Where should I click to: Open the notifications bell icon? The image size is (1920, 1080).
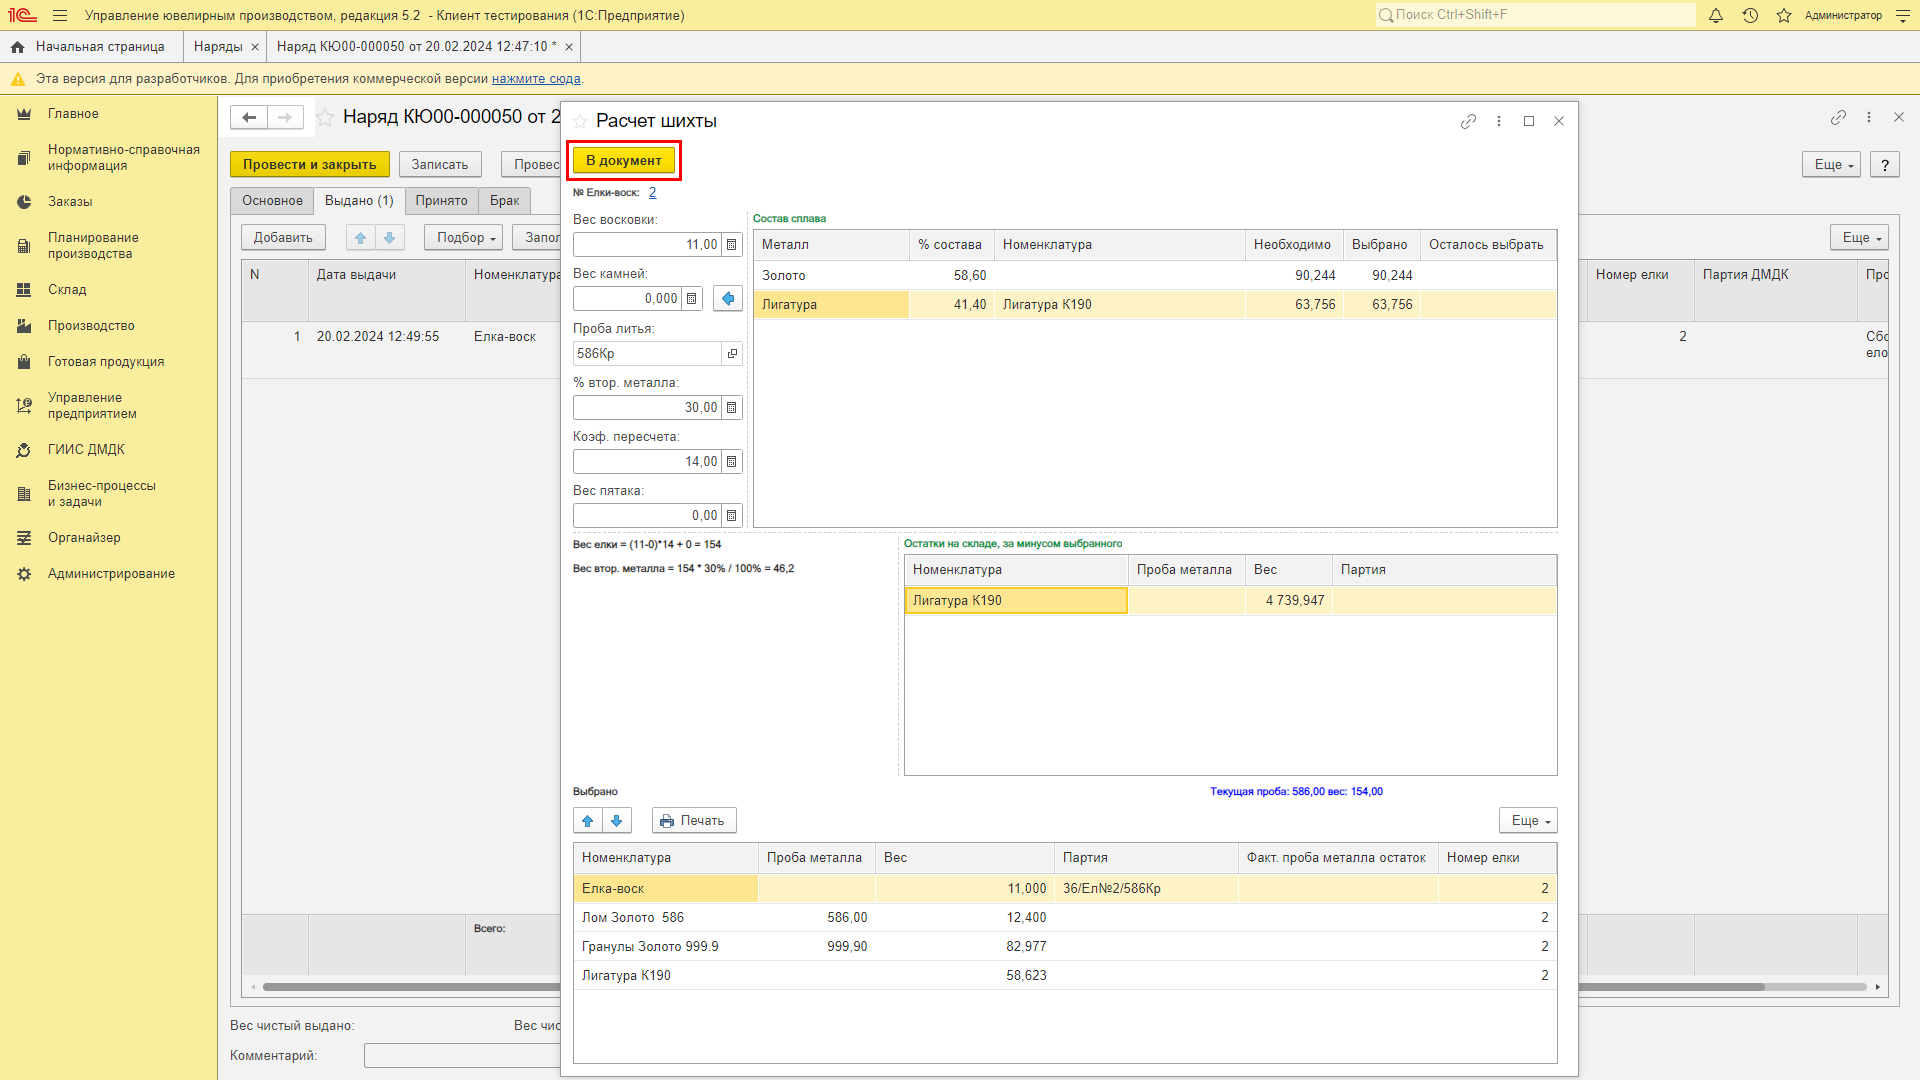1716,16
